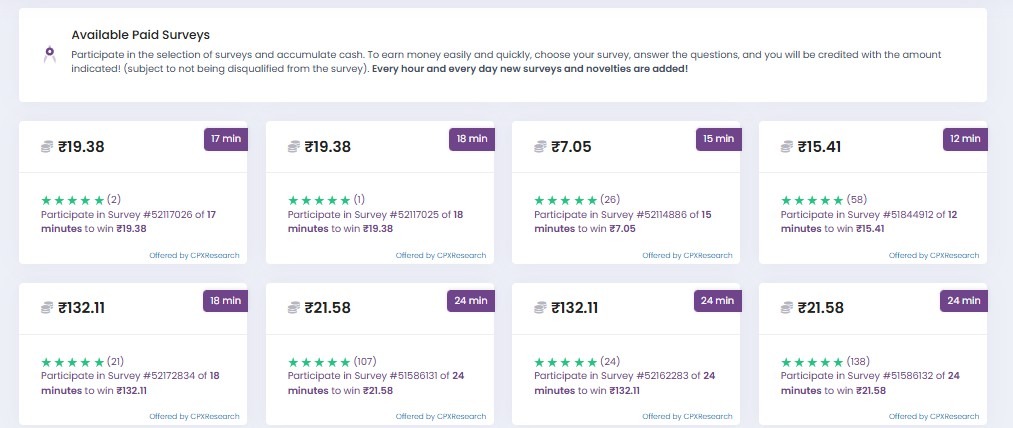Select the 15 min duration badge

pos(718,139)
